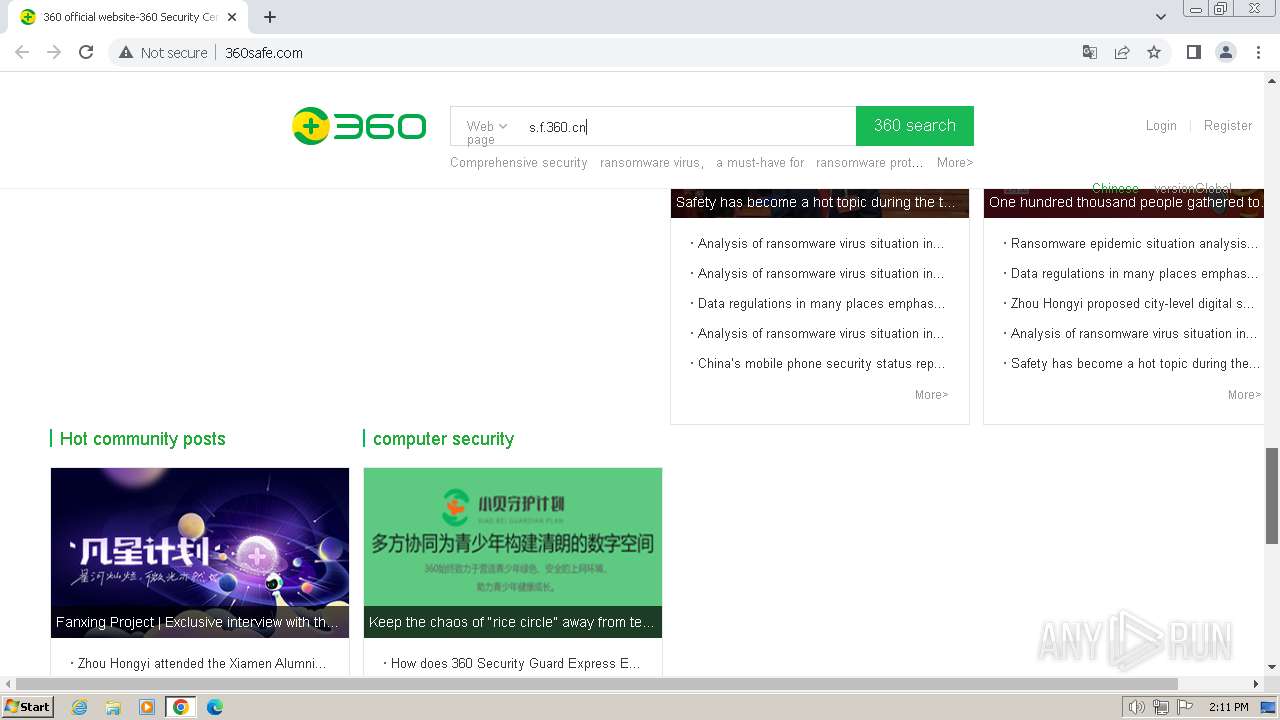Screen dimensions: 1280x720
Task: Click the 360safe.com address bar URL
Action: [x=264, y=53]
